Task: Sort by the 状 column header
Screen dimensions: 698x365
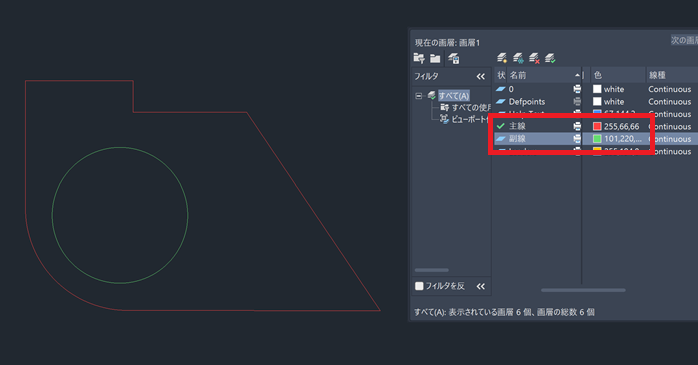Action: 501,75
